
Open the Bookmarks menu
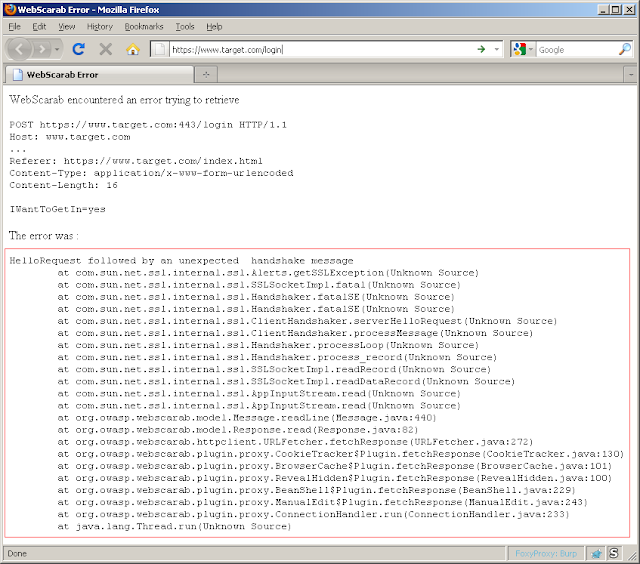(144, 27)
